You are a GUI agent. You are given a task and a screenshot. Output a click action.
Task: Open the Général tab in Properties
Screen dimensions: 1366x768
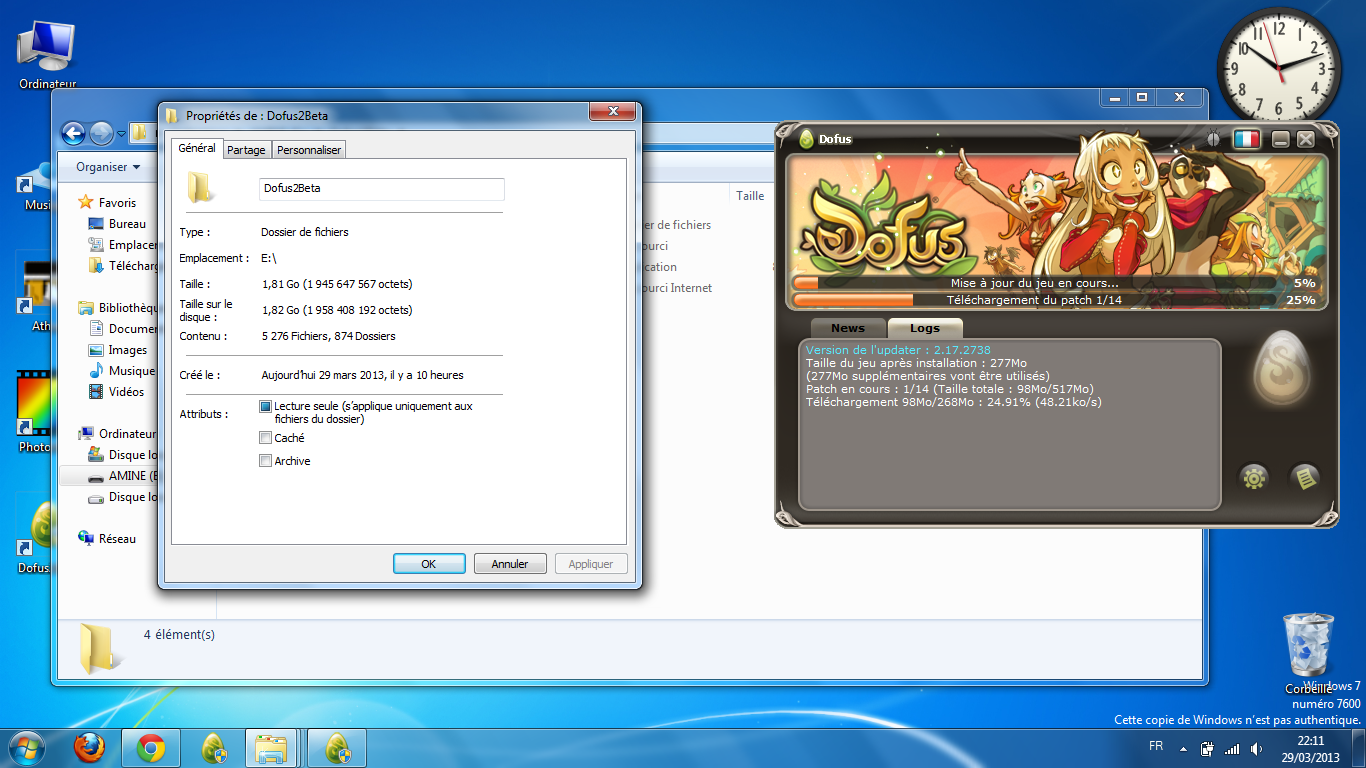197,148
